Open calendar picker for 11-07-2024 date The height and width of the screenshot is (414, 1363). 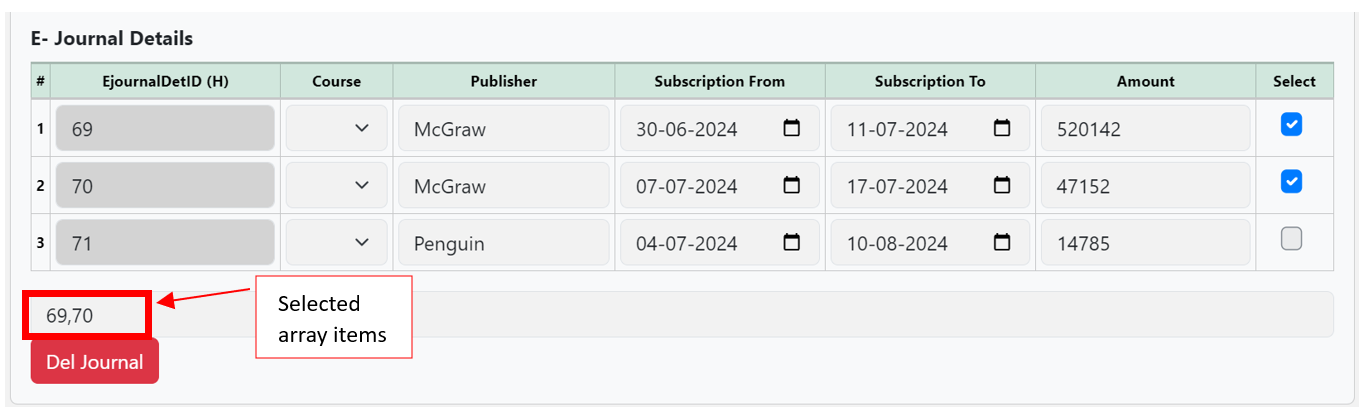tap(1001, 128)
